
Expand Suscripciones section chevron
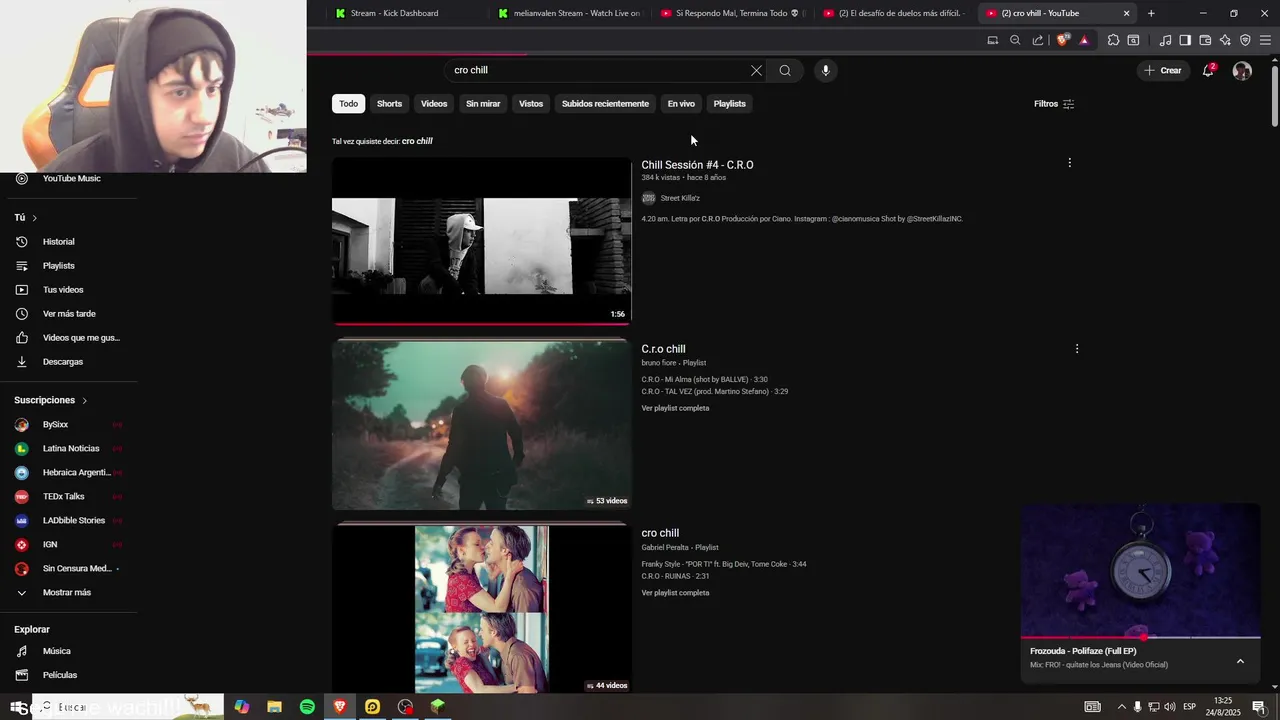84,401
